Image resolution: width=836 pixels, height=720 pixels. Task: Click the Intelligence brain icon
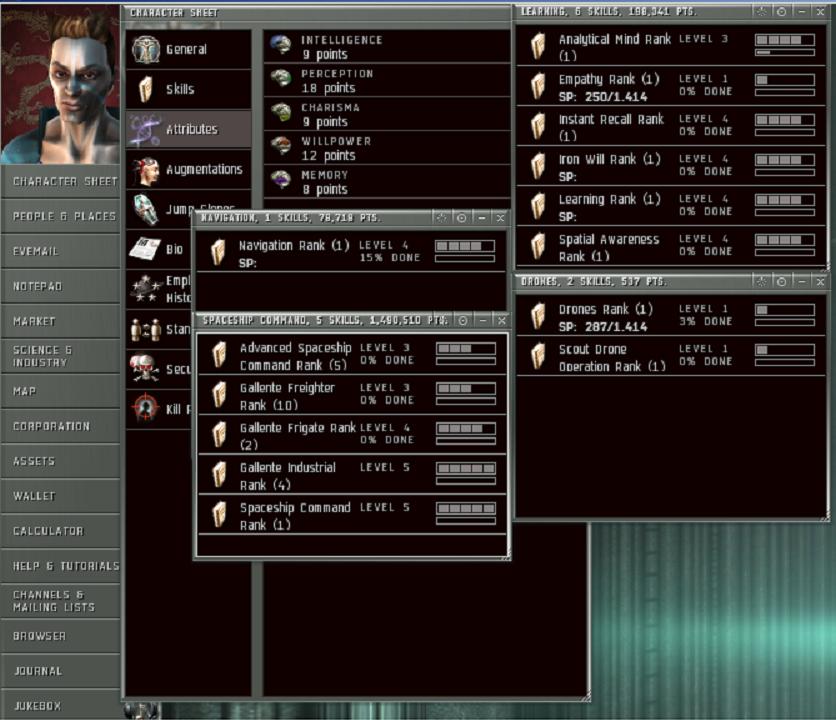(x=281, y=44)
